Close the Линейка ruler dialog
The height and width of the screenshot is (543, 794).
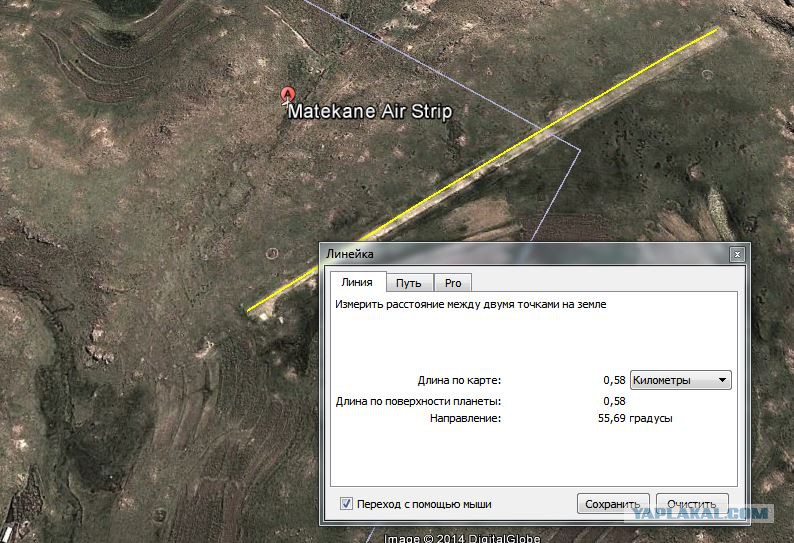[x=737, y=254]
